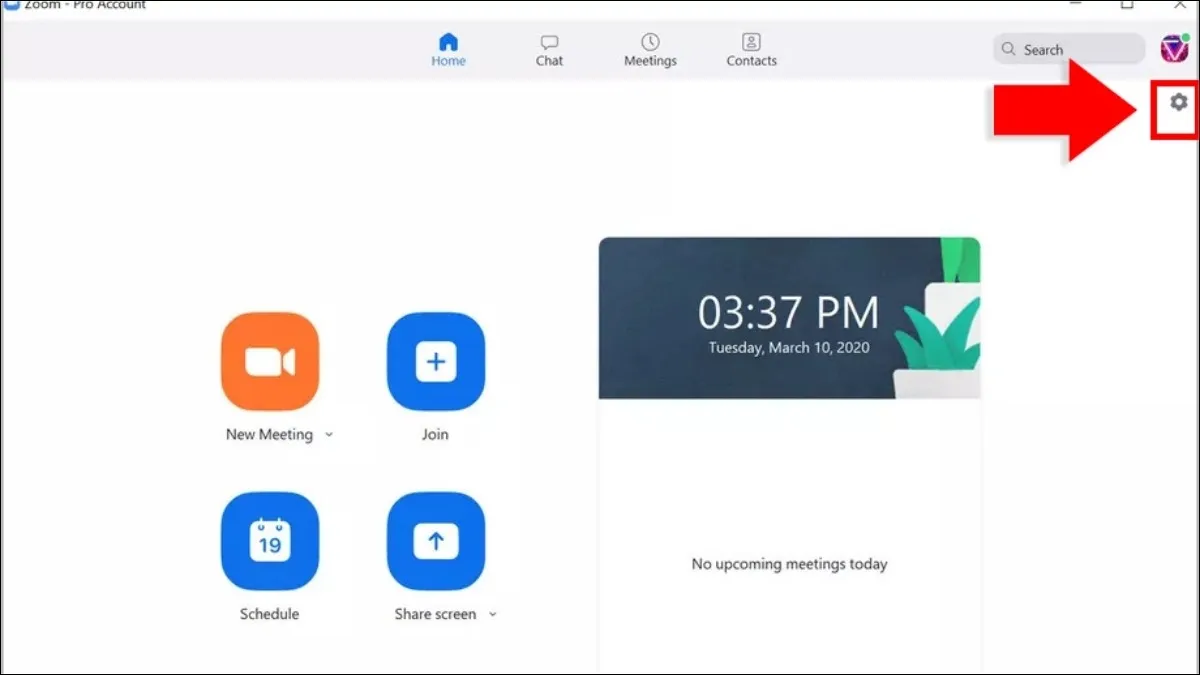
Task: Click the Join meeting icon
Action: tap(436, 361)
